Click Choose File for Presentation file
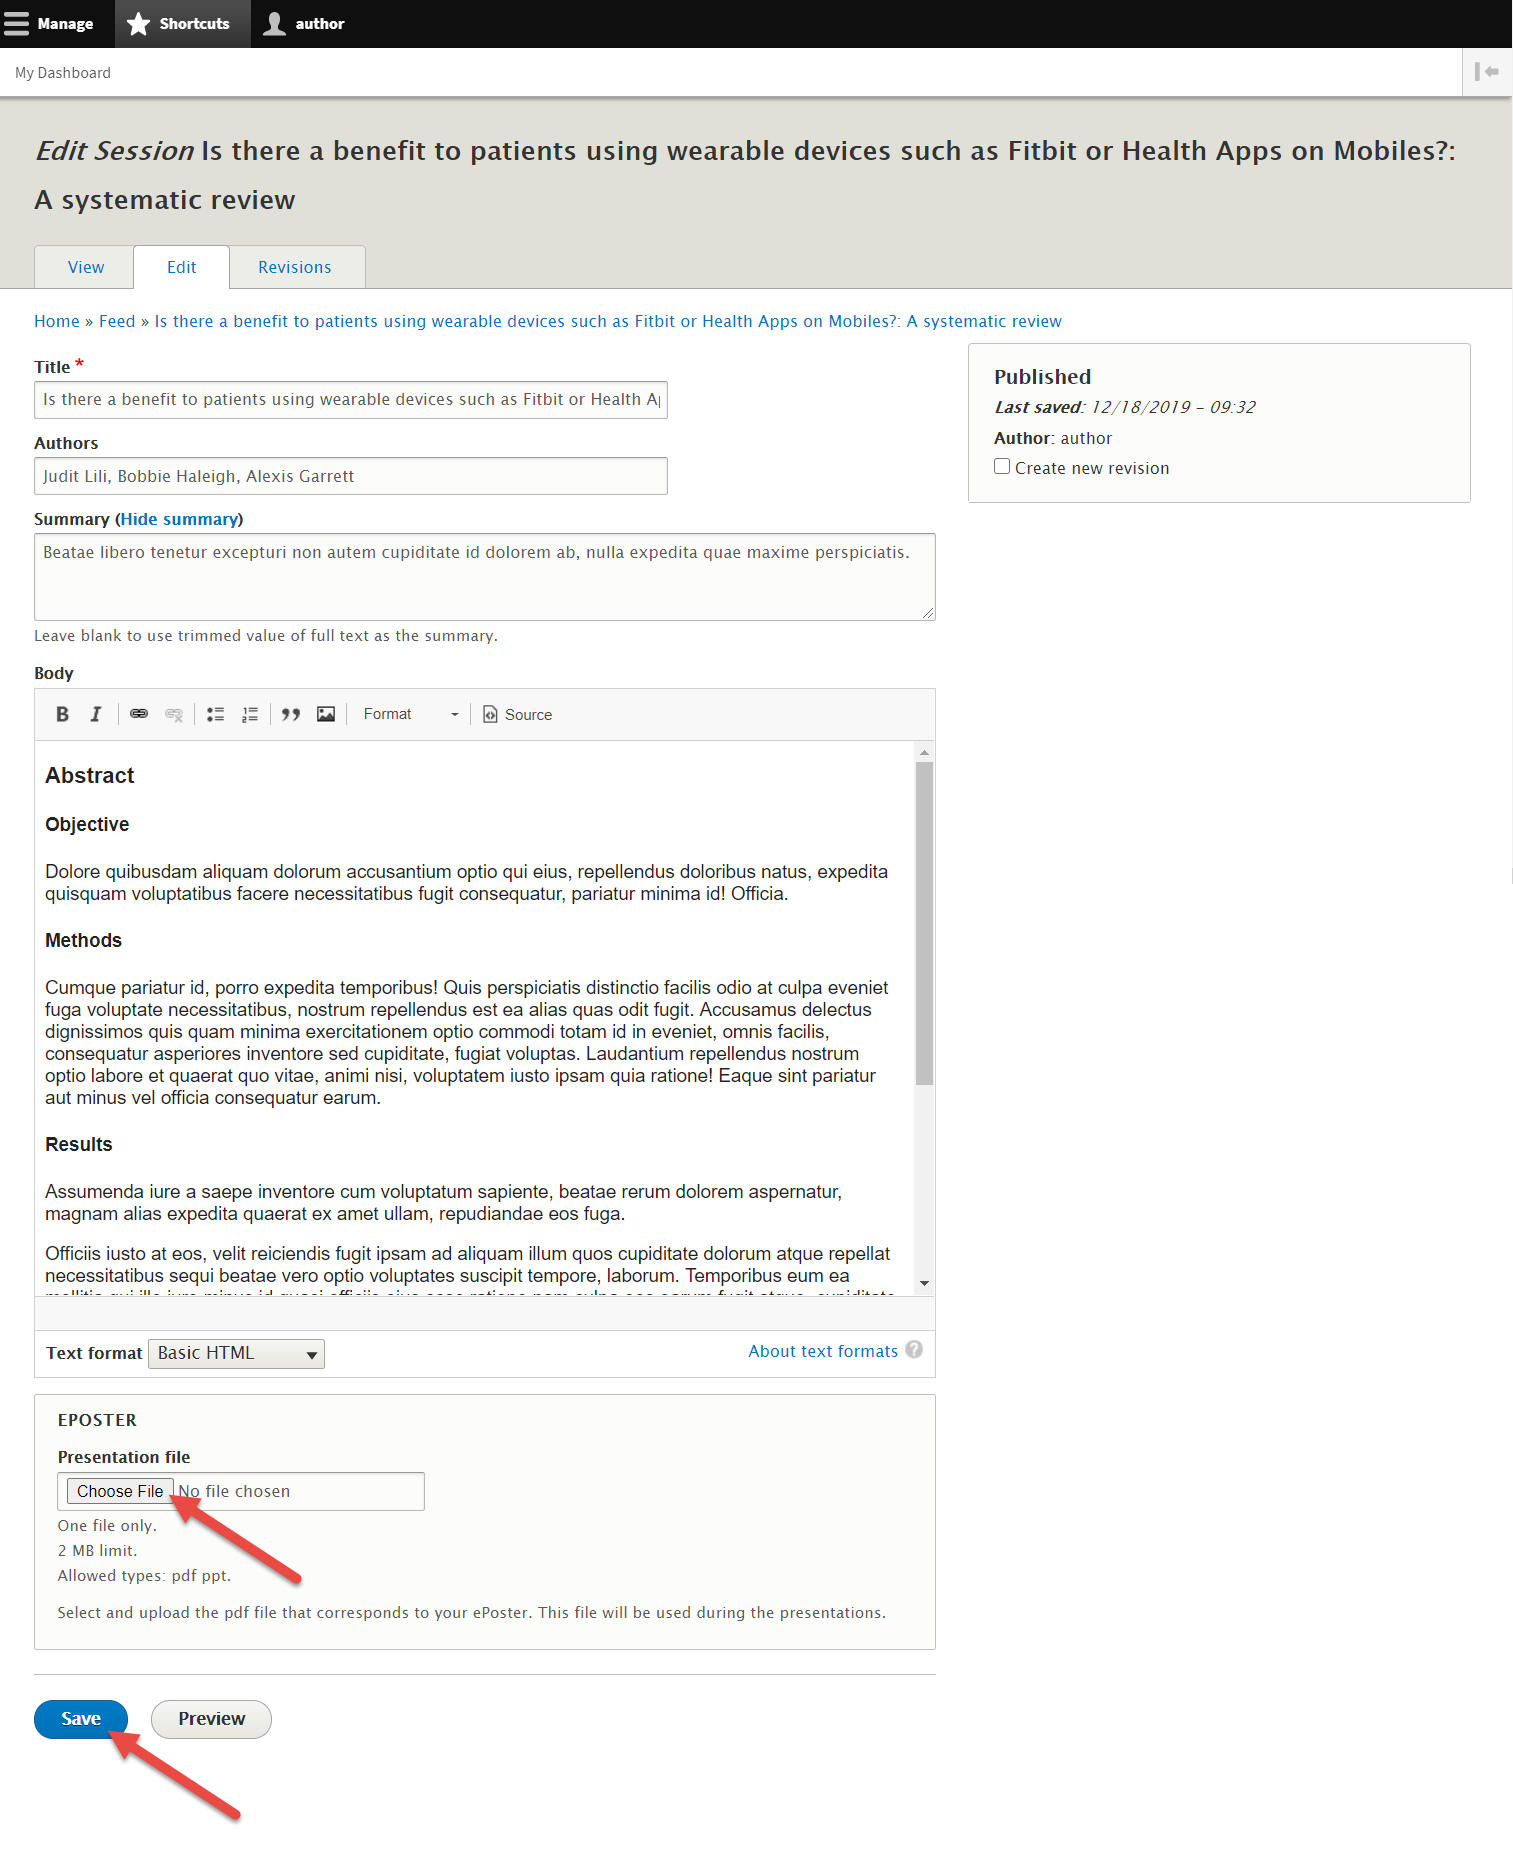The image size is (1513, 1852). (x=120, y=1491)
